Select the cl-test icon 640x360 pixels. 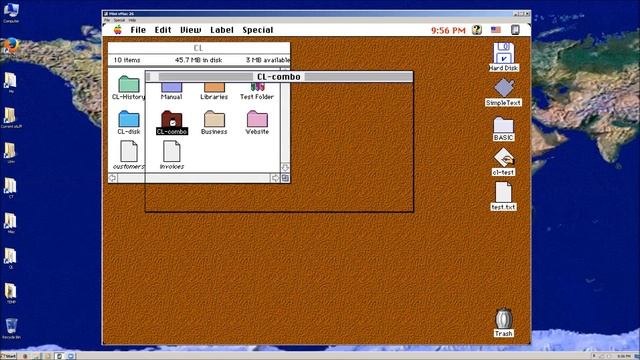click(503, 158)
